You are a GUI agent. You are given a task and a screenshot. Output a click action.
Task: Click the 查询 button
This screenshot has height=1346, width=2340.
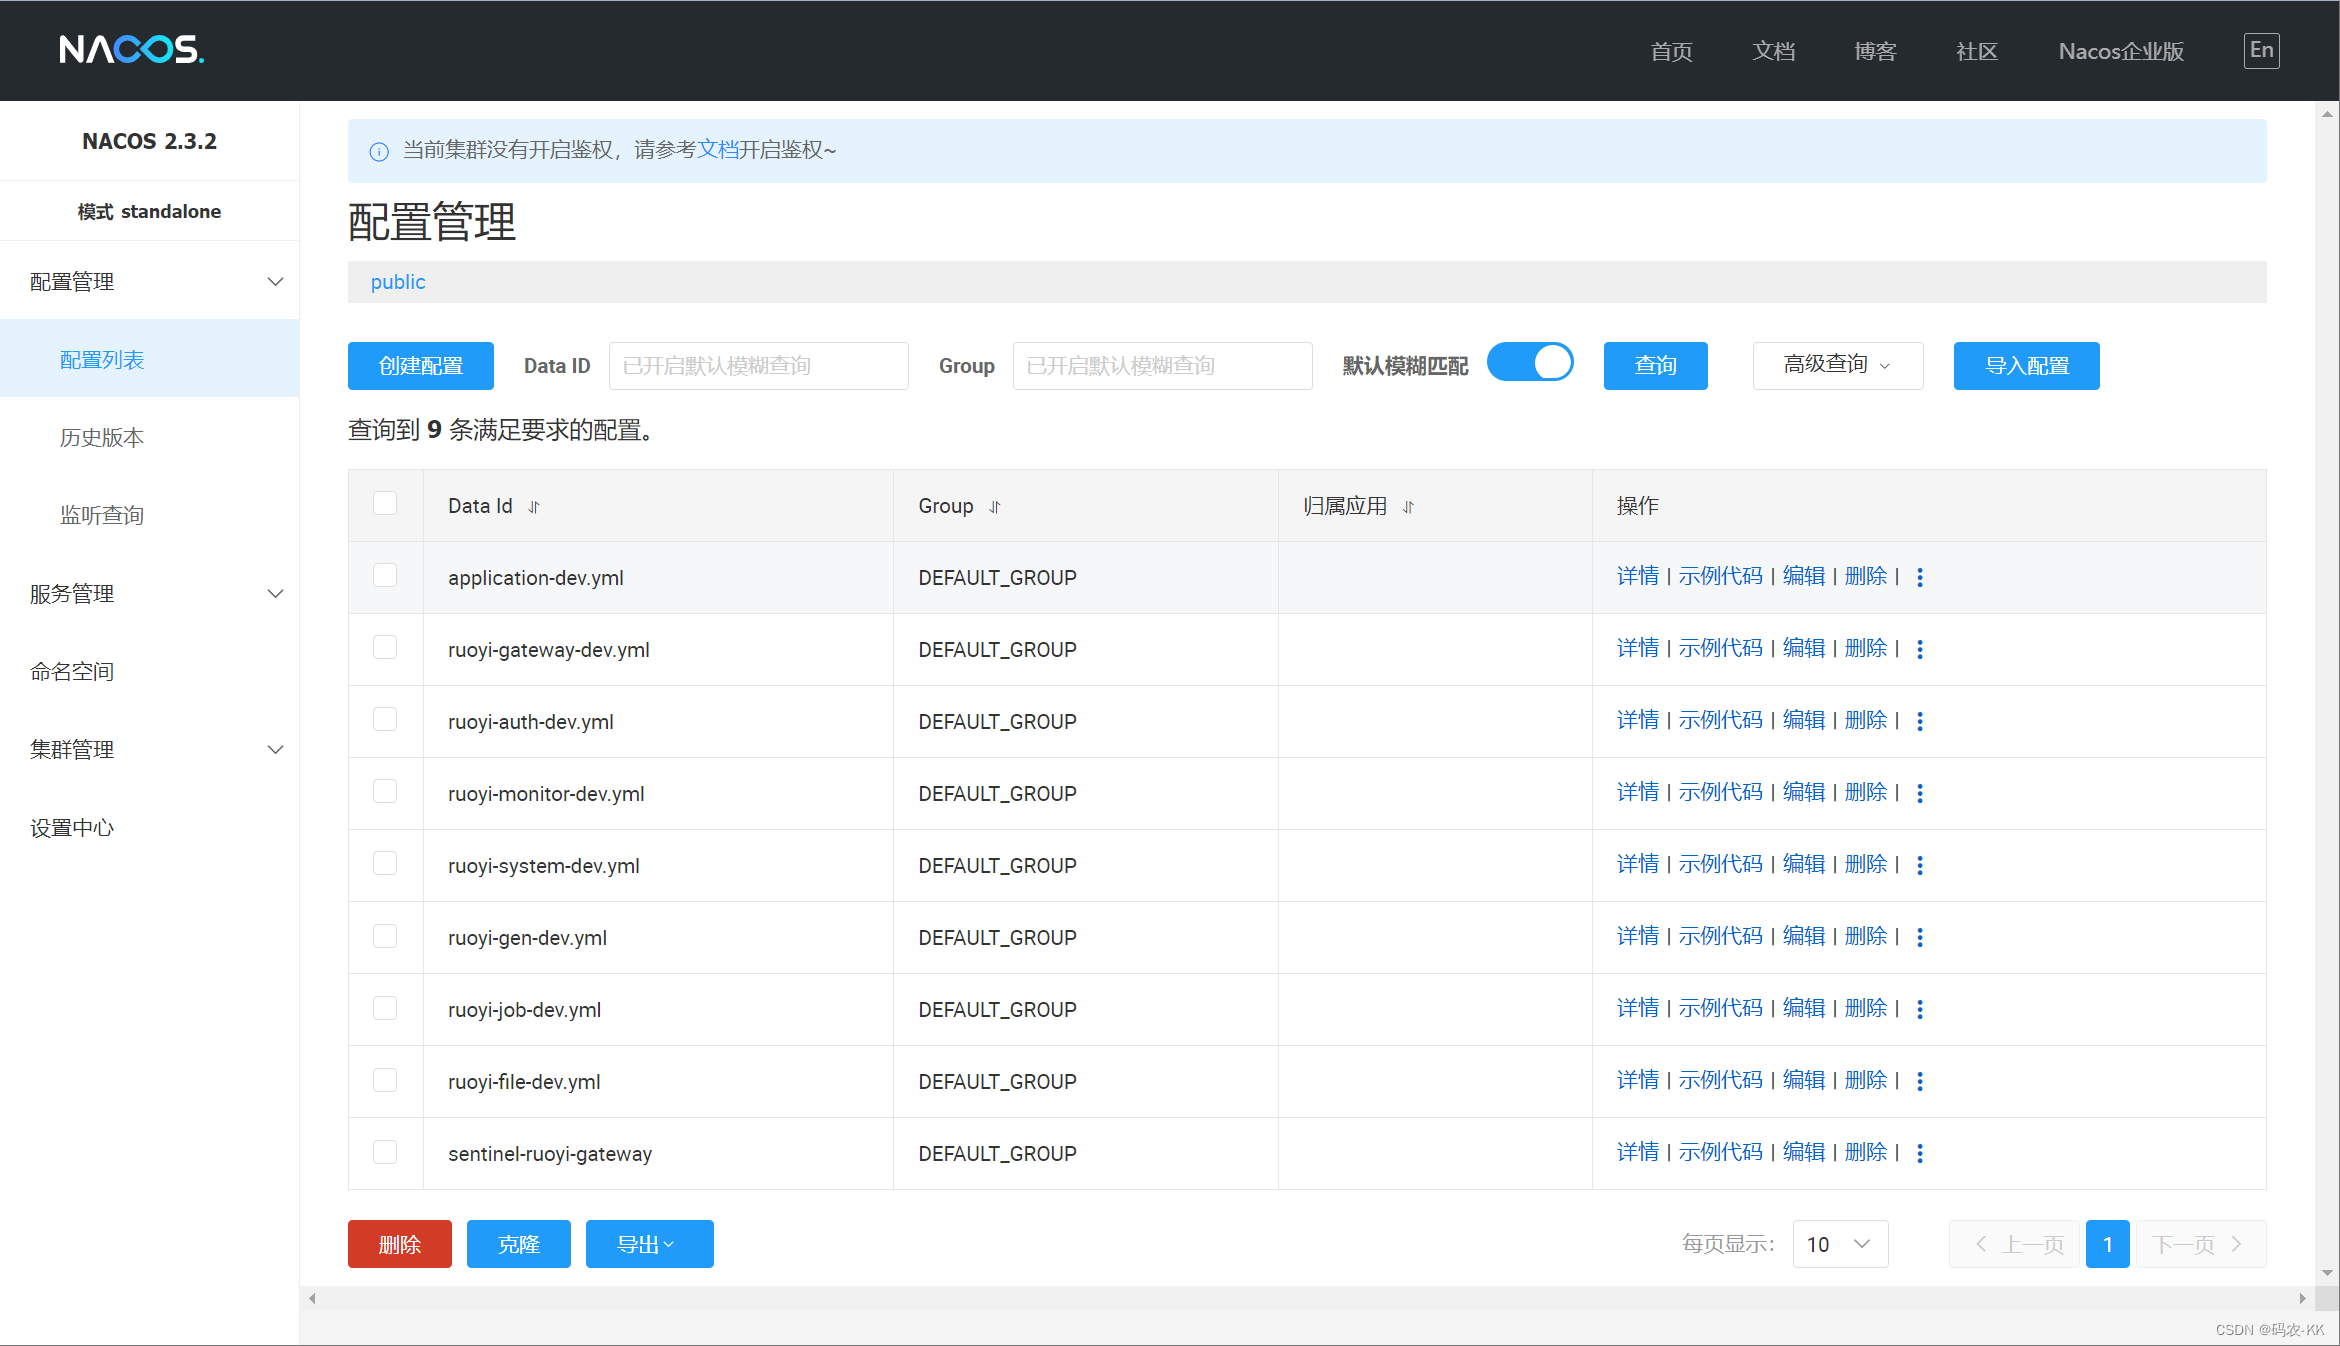1655,365
